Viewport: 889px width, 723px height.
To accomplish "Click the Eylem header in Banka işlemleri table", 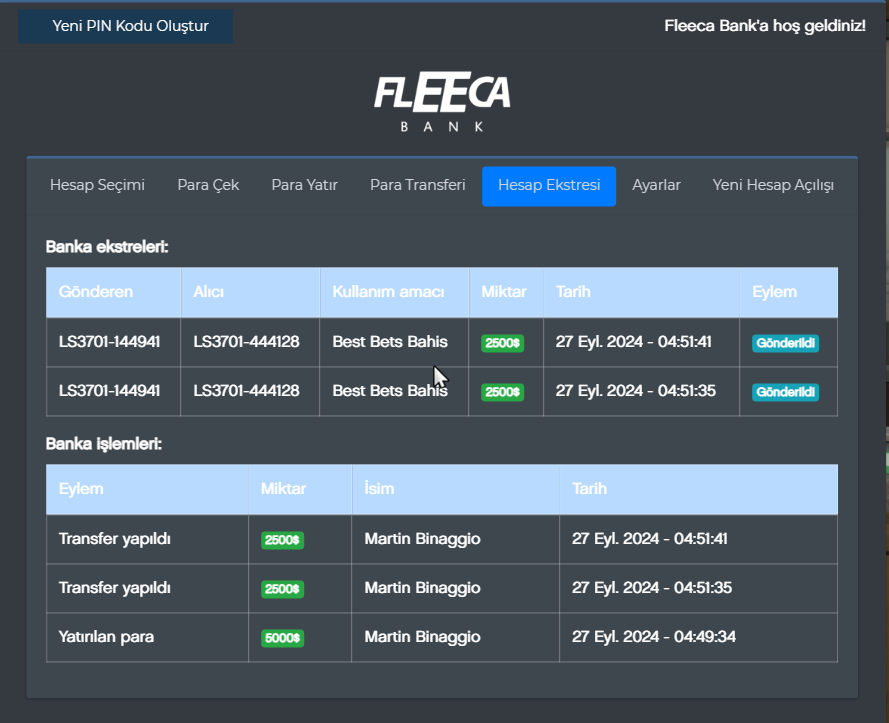I will click(81, 489).
